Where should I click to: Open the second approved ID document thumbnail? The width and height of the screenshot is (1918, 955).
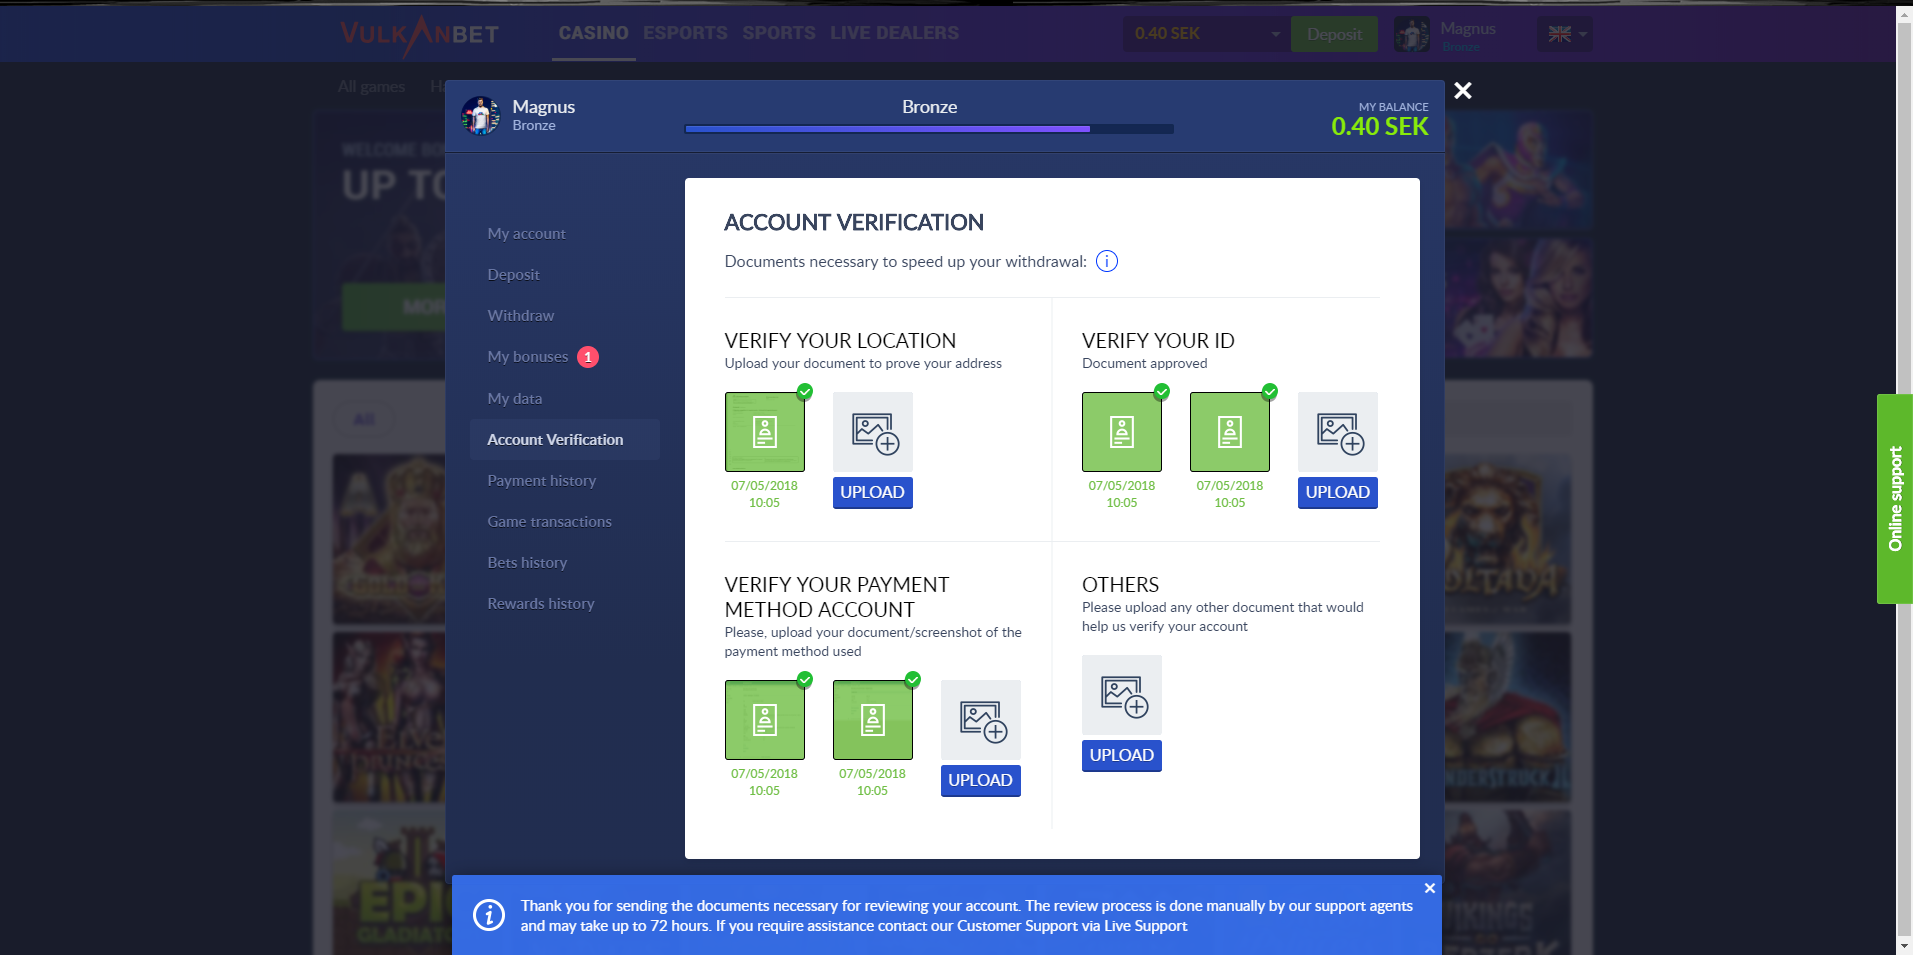point(1230,432)
